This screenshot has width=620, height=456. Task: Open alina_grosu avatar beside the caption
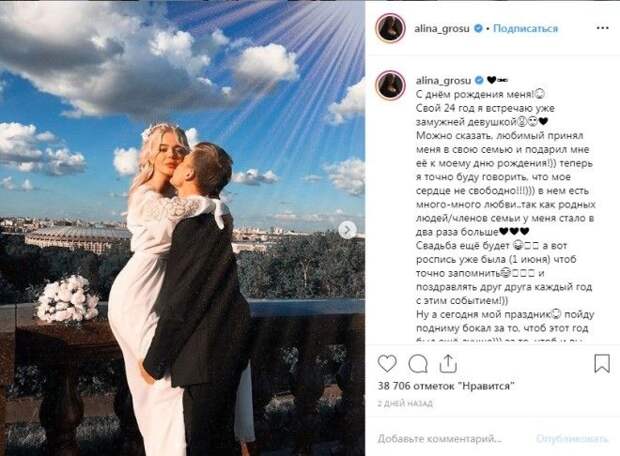(391, 85)
